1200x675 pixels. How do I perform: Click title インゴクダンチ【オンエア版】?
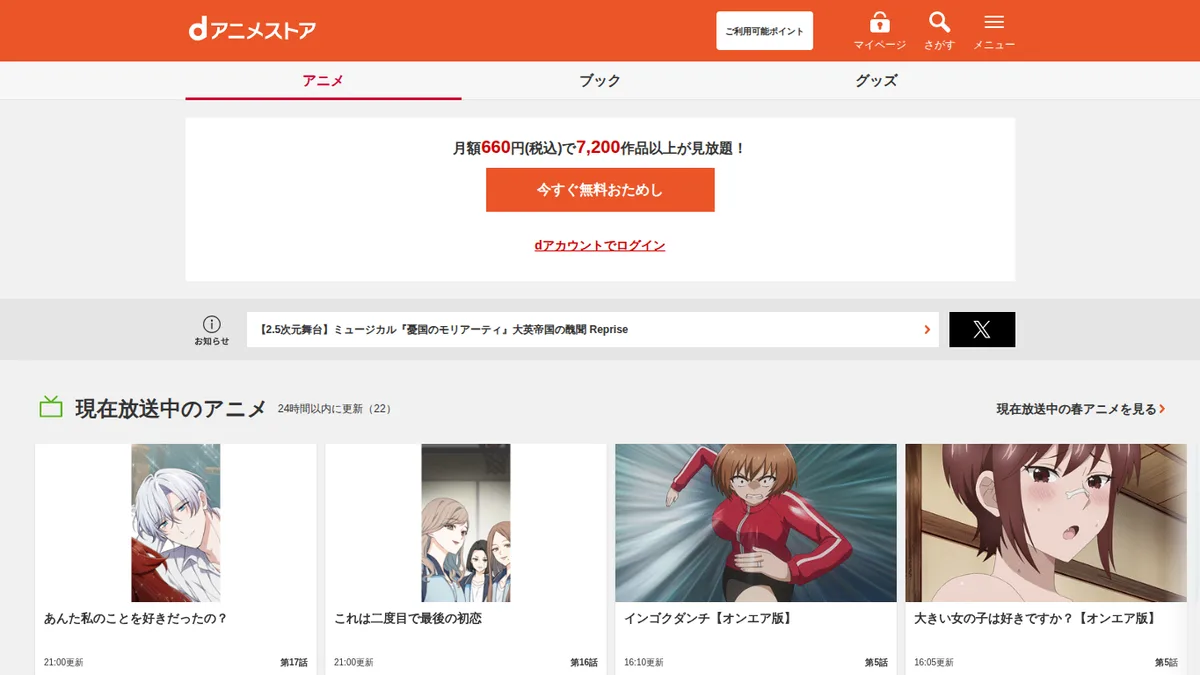(708, 619)
